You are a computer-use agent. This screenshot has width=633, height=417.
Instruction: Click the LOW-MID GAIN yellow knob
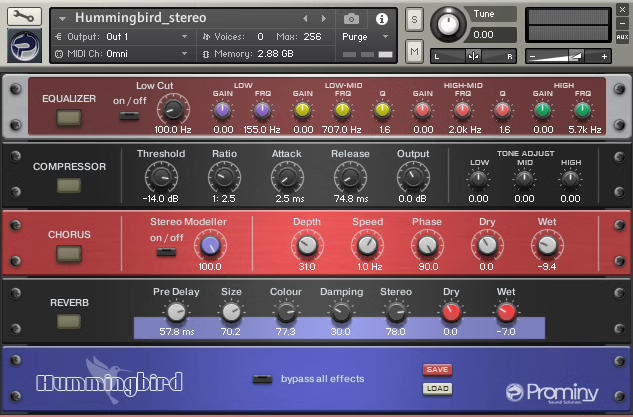[302, 110]
